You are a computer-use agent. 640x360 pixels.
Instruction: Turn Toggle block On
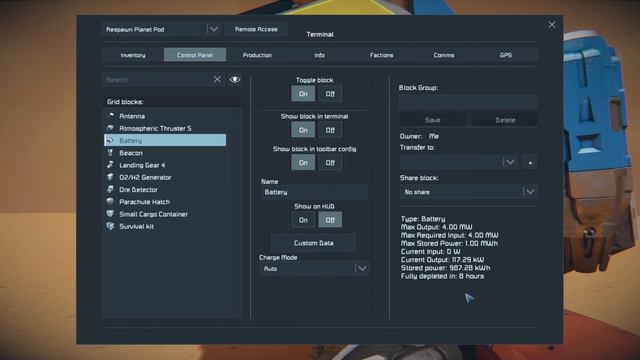click(x=303, y=94)
